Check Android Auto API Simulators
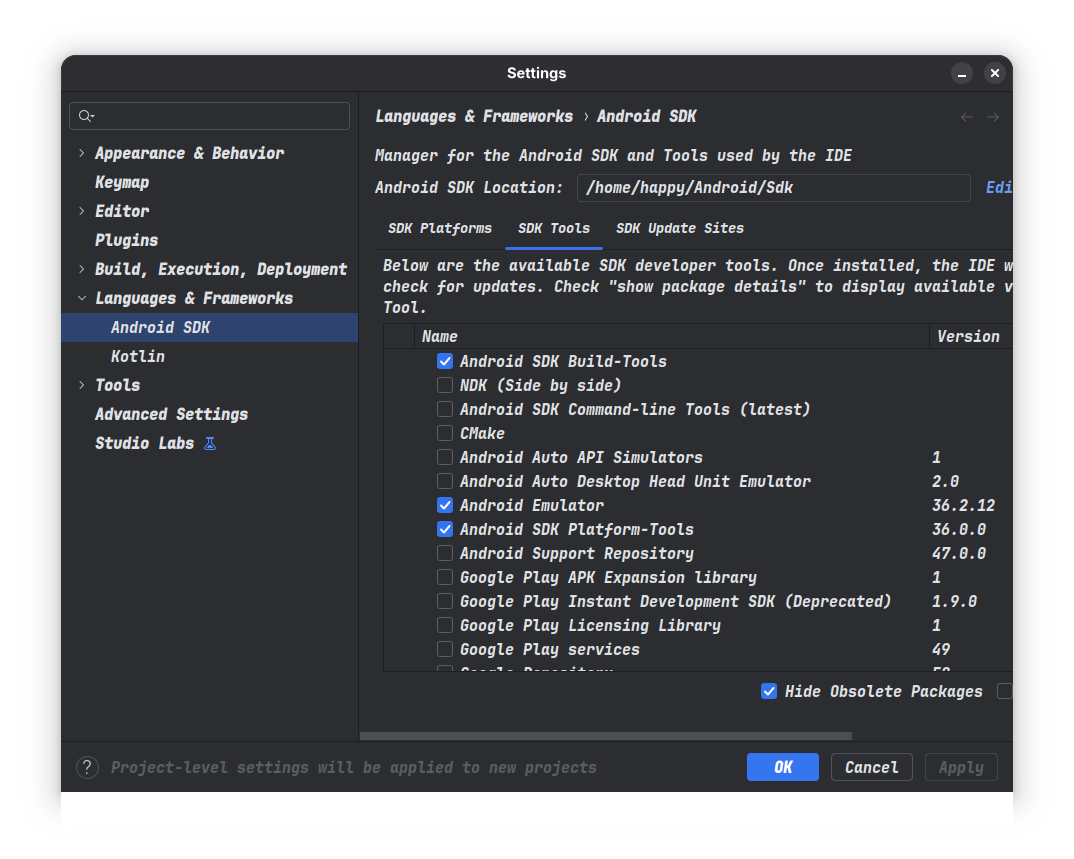This screenshot has height=859, width=1074. [x=445, y=457]
